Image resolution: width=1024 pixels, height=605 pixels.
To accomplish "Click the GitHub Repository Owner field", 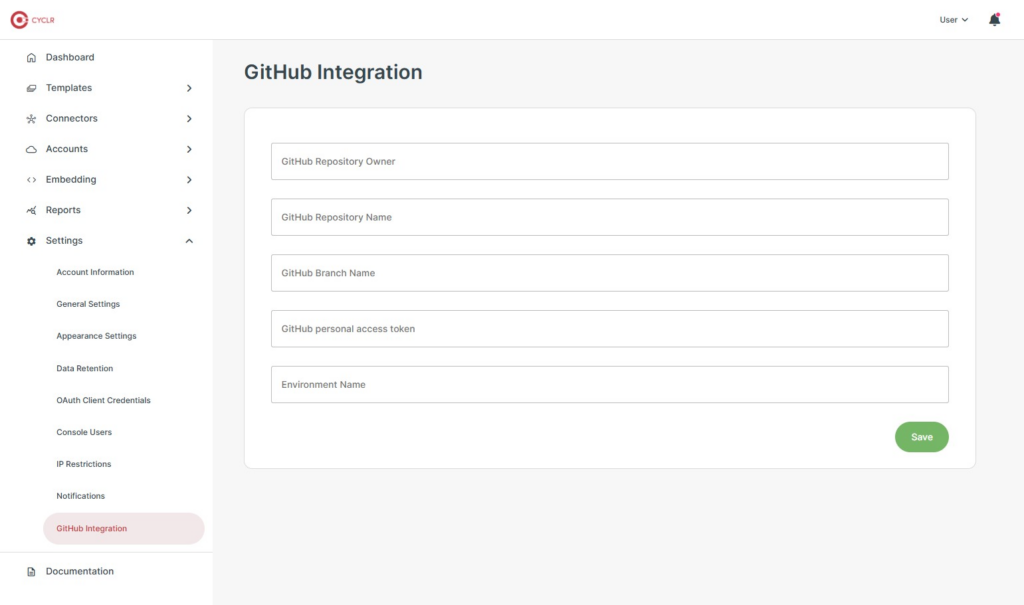I will pos(609,161).
